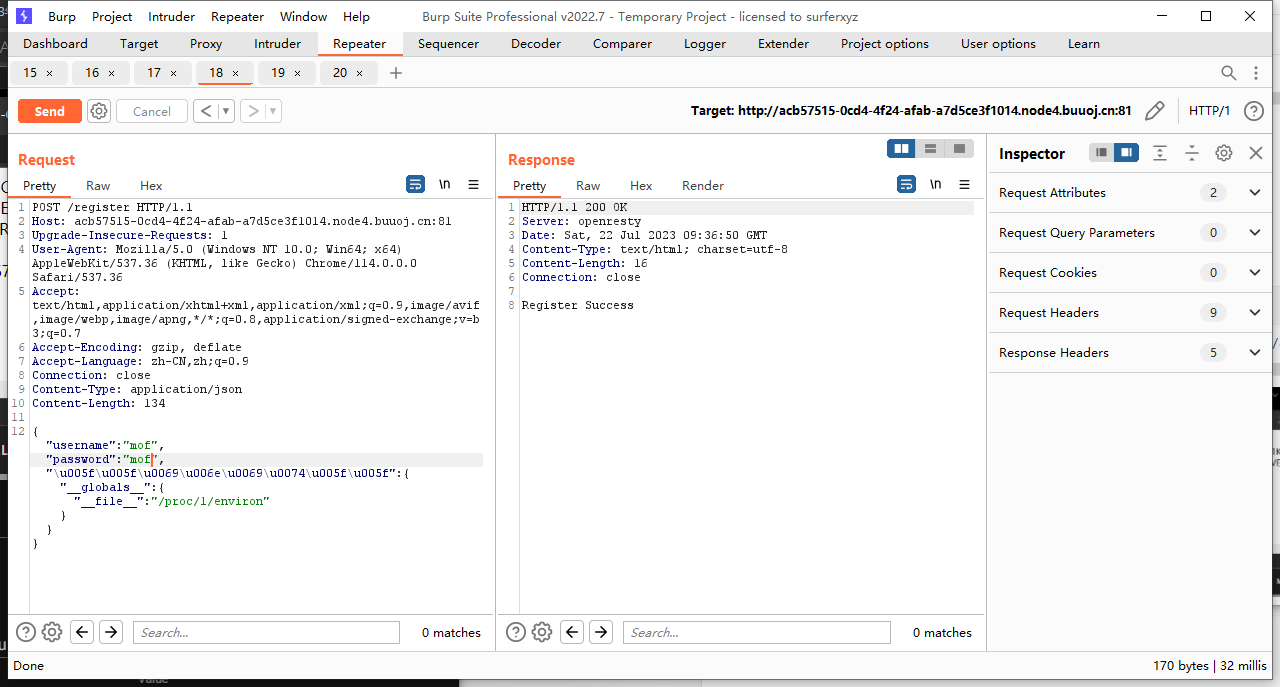1280x687 pixels.
Task: Go to previous response search match
Action: [x=572, y=632]
